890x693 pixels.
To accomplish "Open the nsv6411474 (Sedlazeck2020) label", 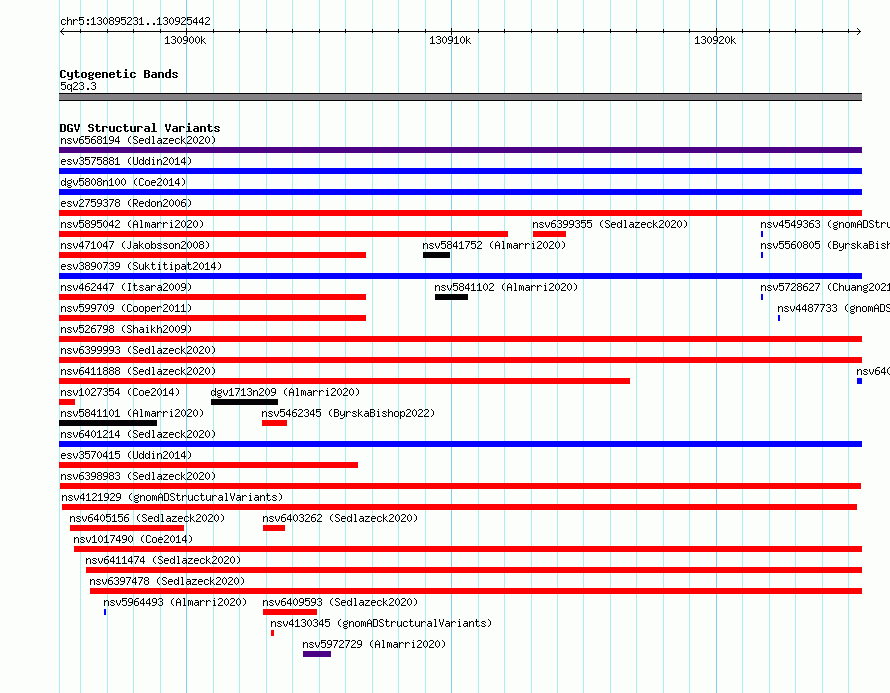I will [163, 560].
